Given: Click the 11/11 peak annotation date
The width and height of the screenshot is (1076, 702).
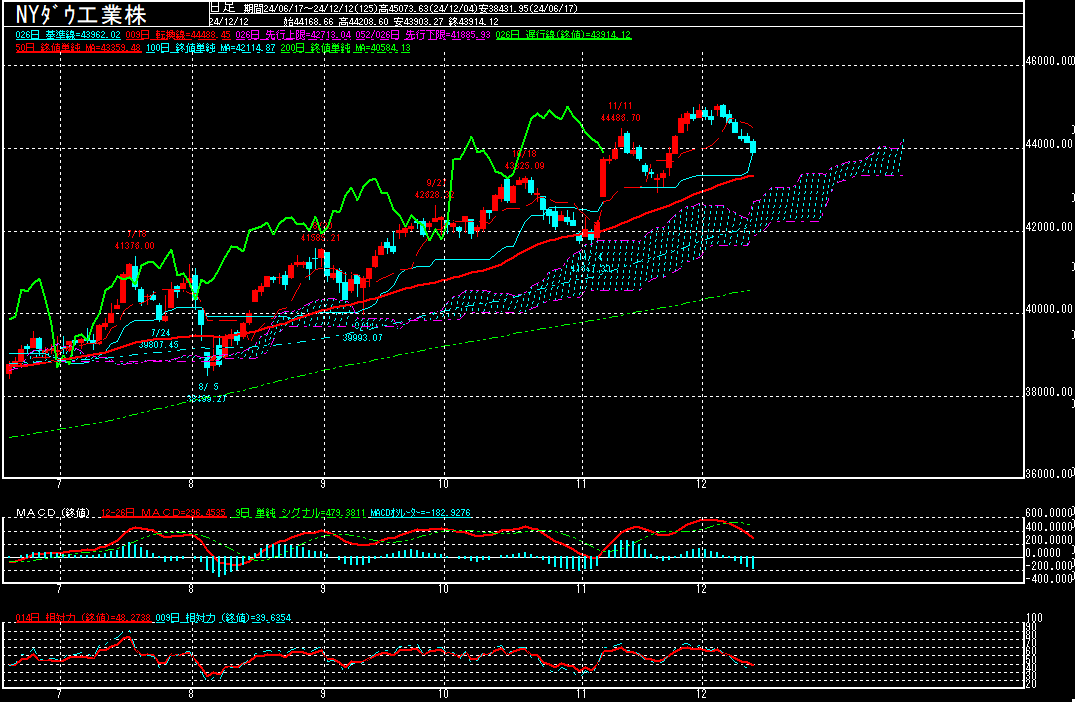Looking at the screenshot, I should click(x=620, y=106).
